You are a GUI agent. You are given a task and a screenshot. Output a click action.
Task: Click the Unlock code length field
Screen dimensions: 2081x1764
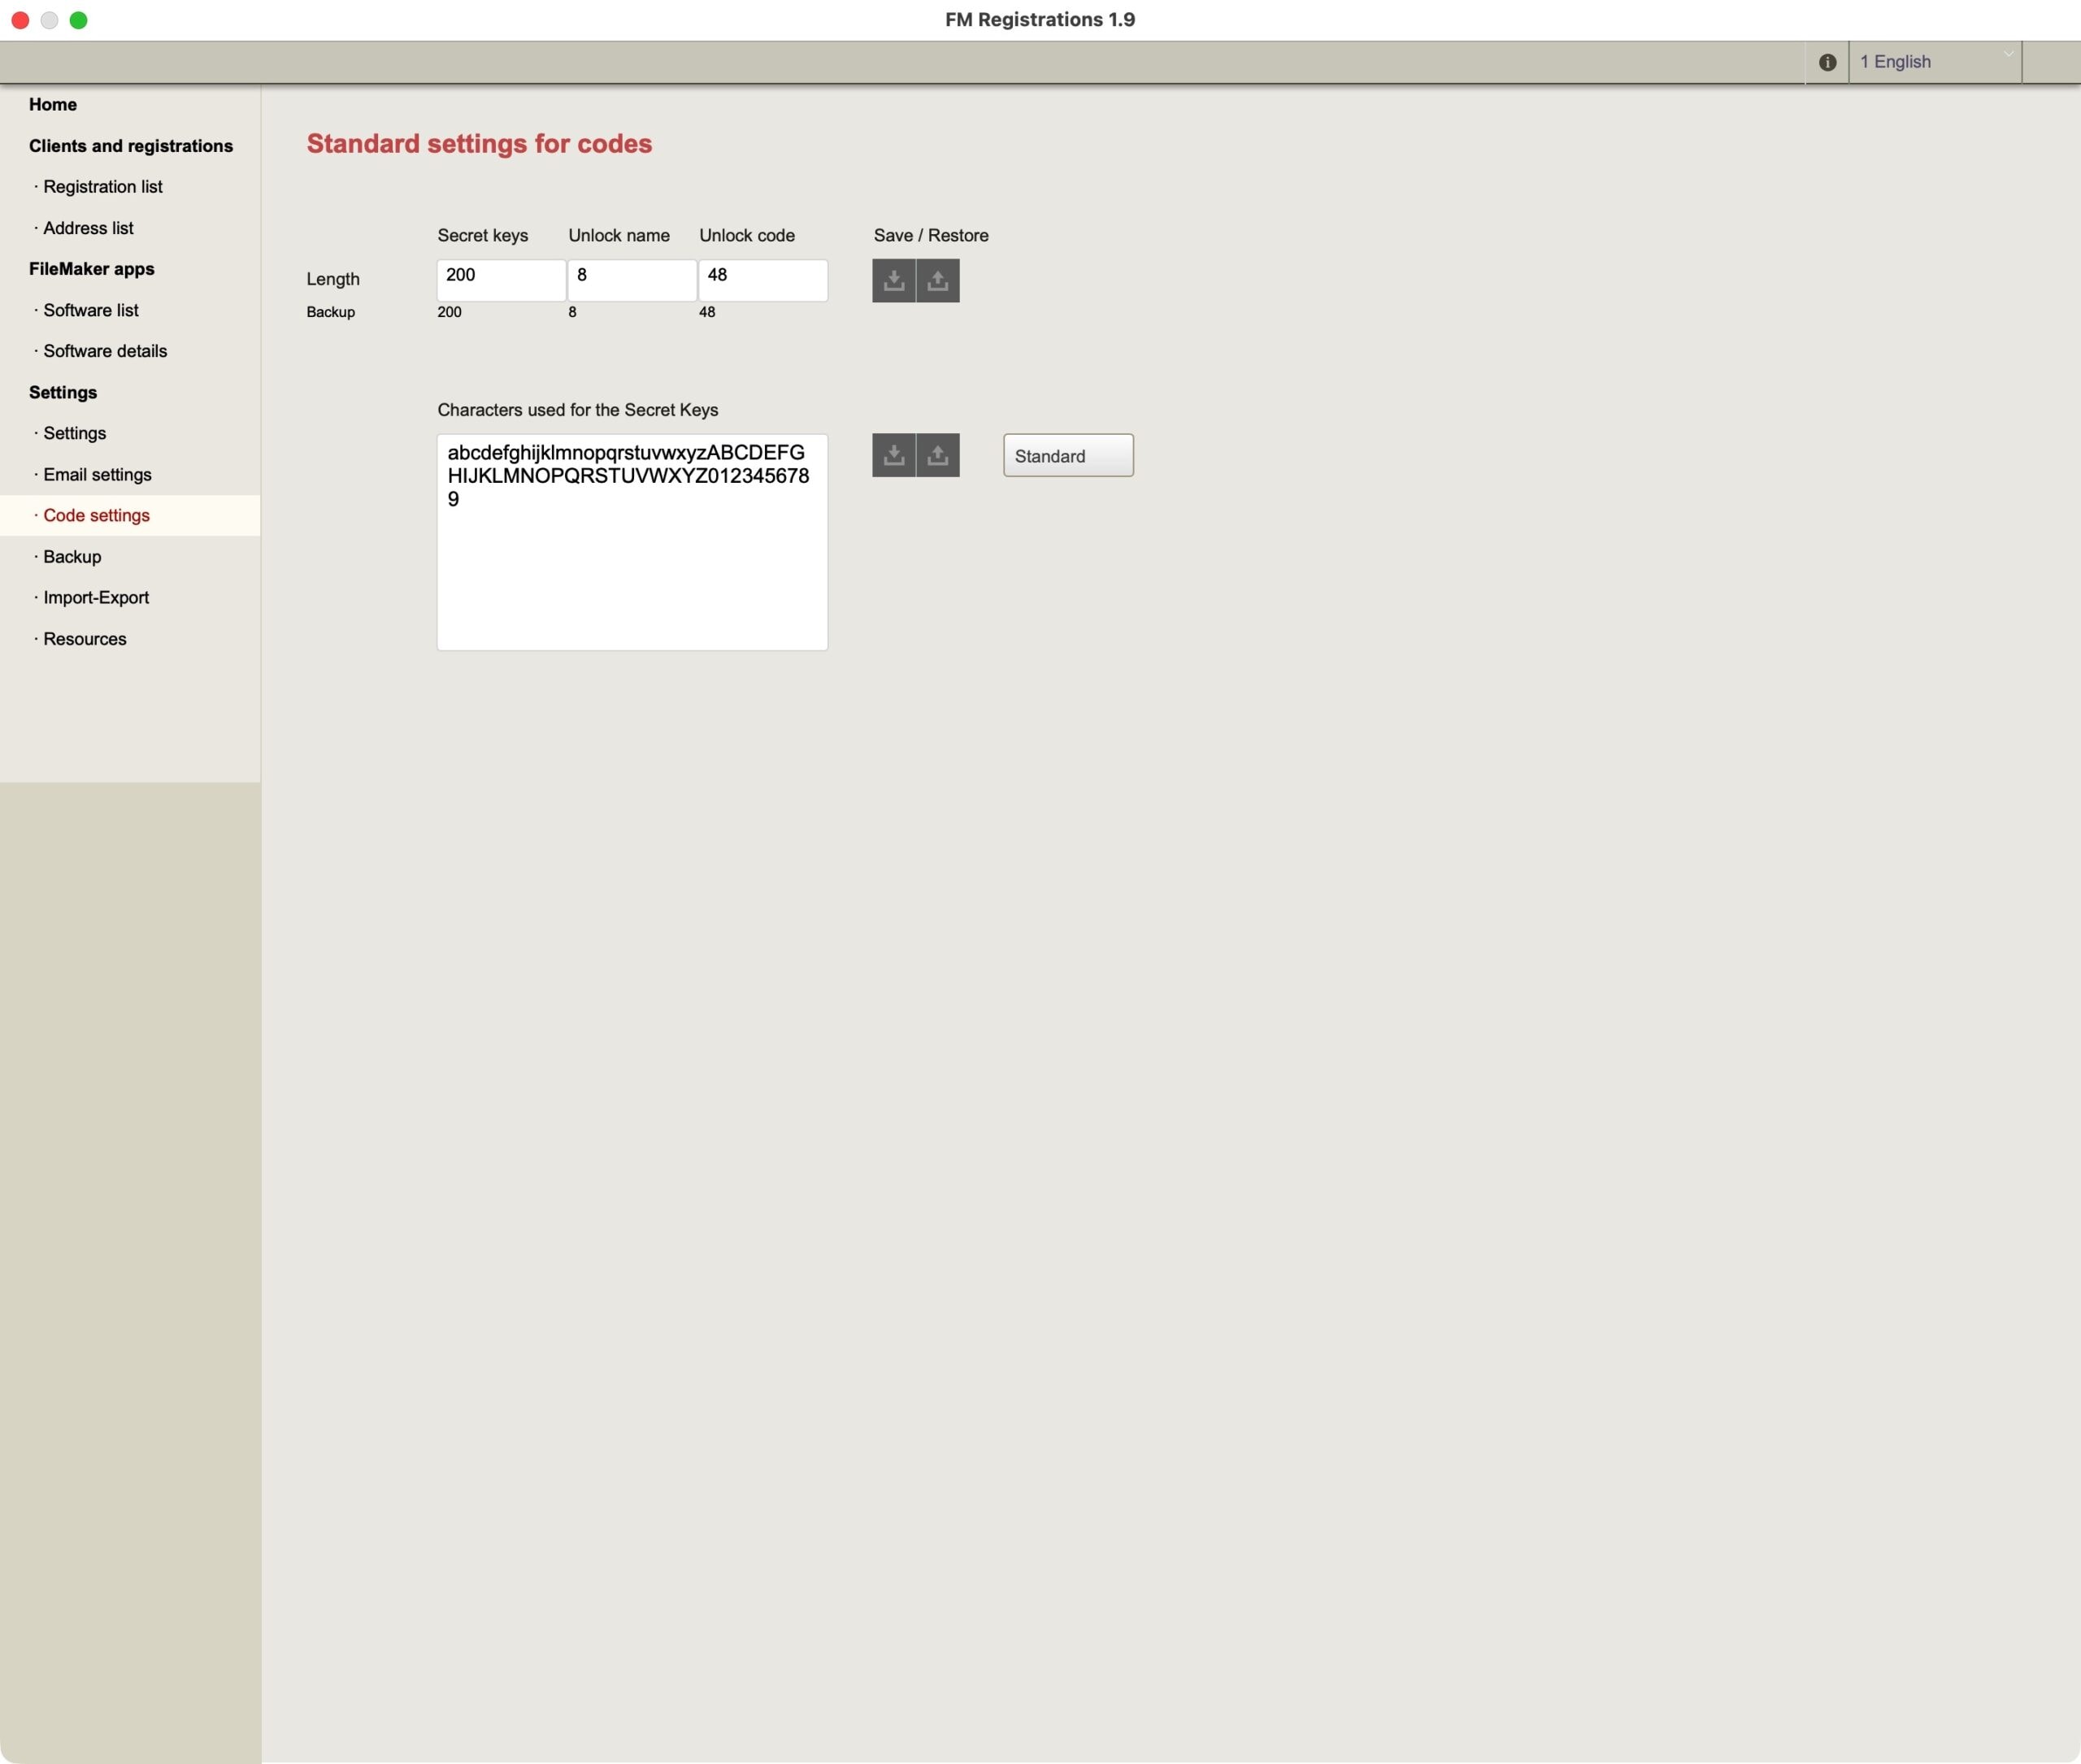click(763, 280)
